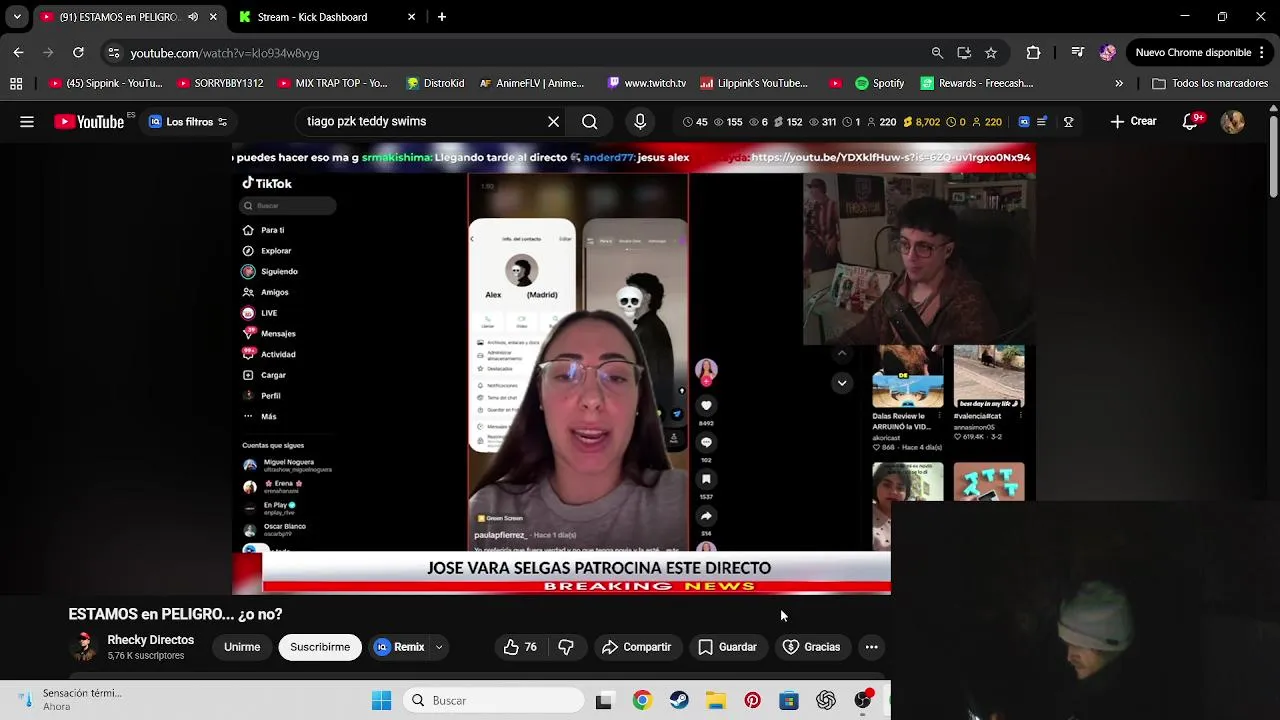This screenshot has height=720, width=1280.
Task: Open Chrome media controls icon
Action: [1077, 53]
